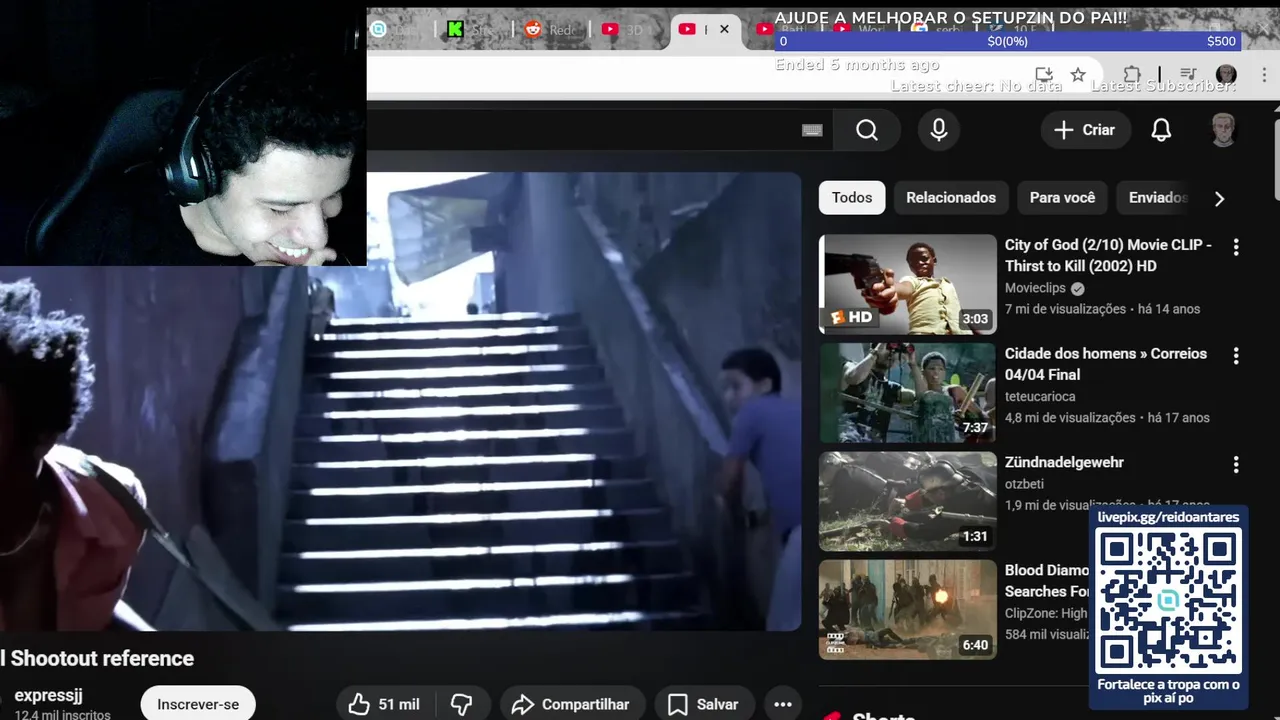This screenshot has width=1280, height=720.
Task: Open the browser extensions puzzle icon
Action: click(1132, 75)
